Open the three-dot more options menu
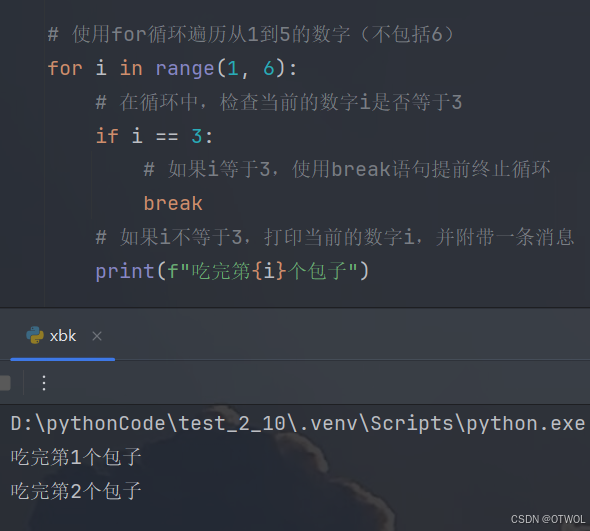Screen dimensions: 590x531 (44, 383)
